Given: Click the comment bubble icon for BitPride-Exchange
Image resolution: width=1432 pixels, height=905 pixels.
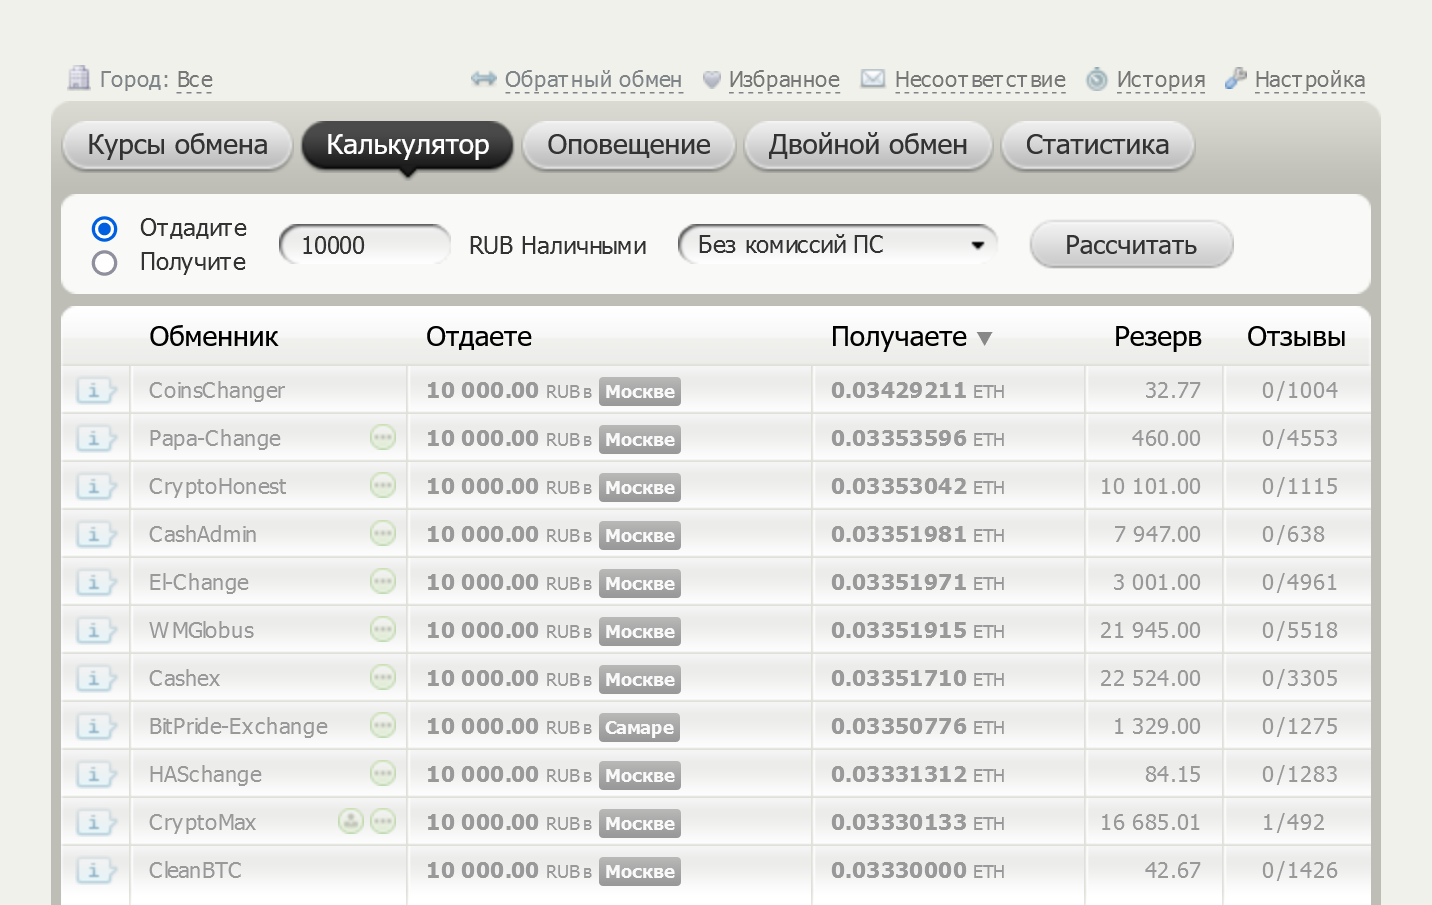Looking at the screenshot, I should 383,725.
